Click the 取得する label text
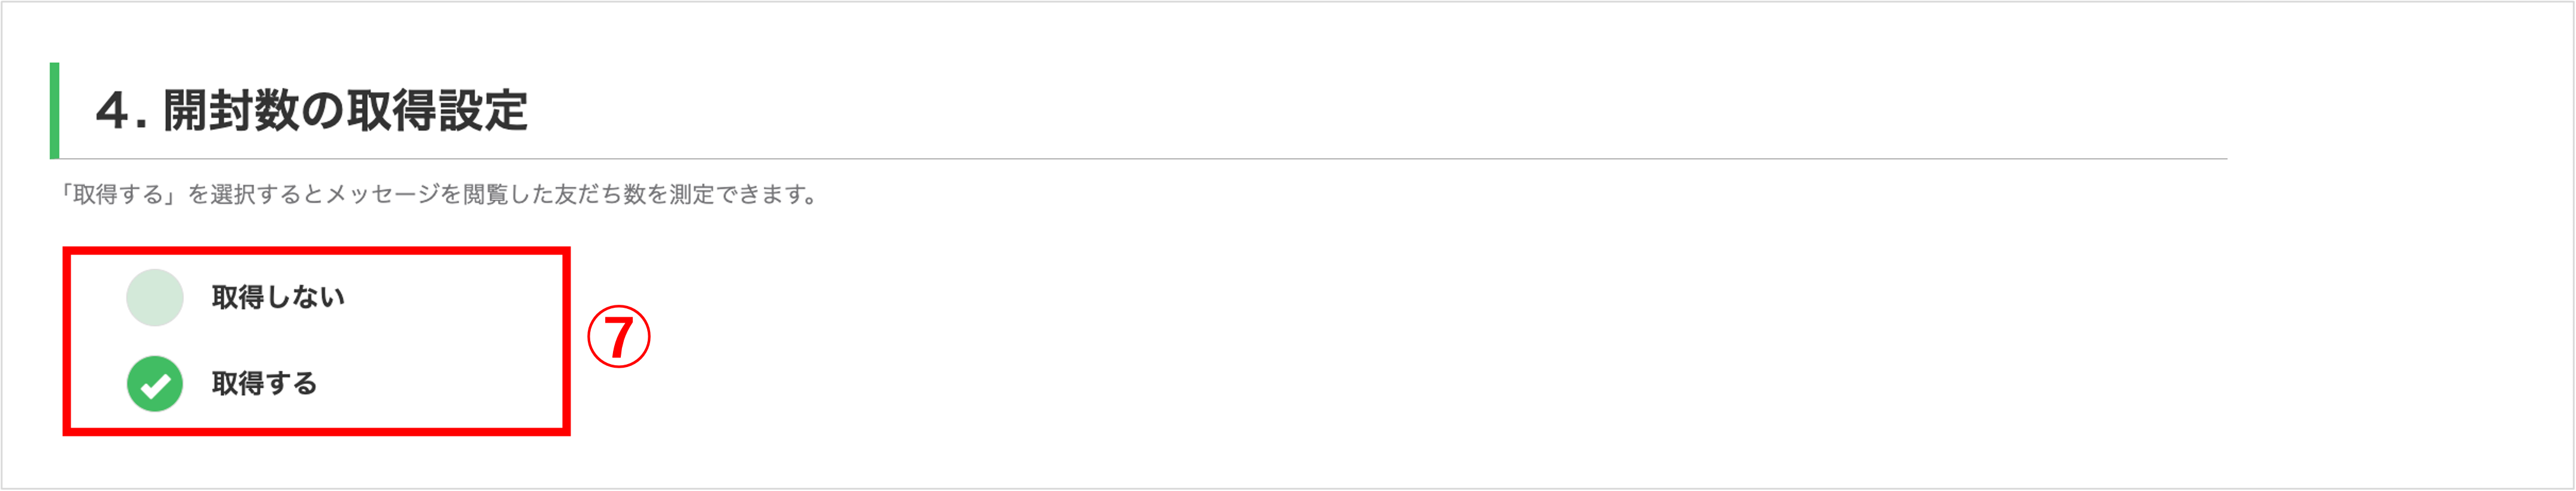The width and height of the screenshot is (2576, 491). tap(264, 383)
